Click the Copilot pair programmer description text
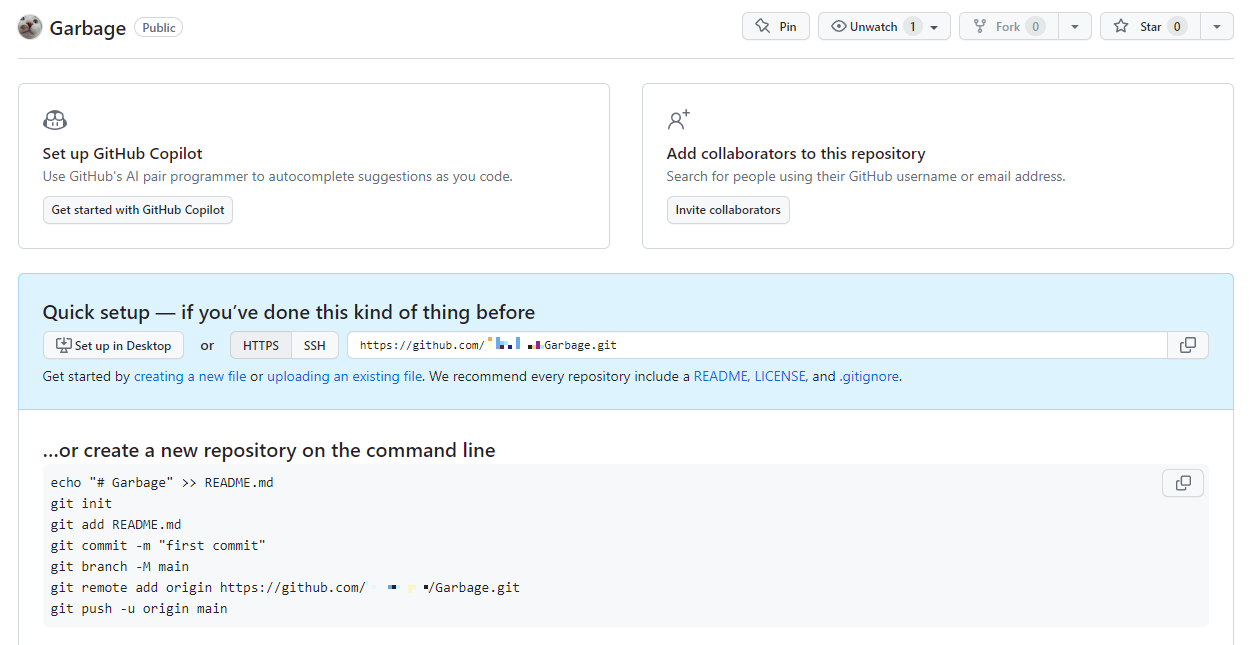 point(278,177)
